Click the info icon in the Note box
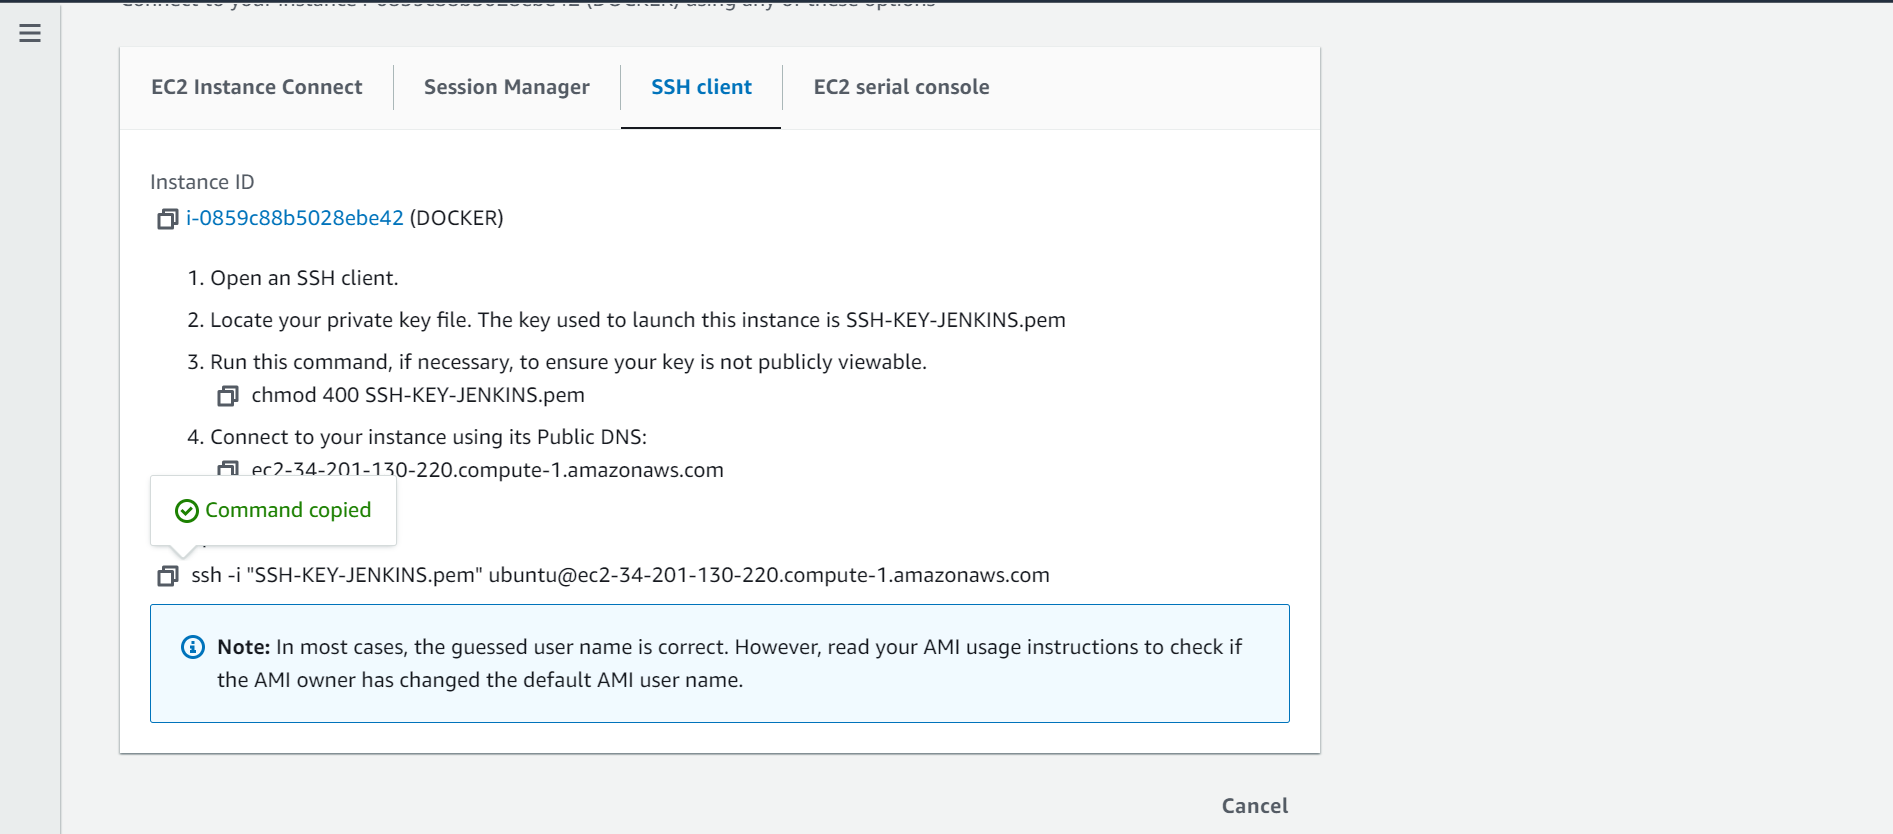 [193, 647]
